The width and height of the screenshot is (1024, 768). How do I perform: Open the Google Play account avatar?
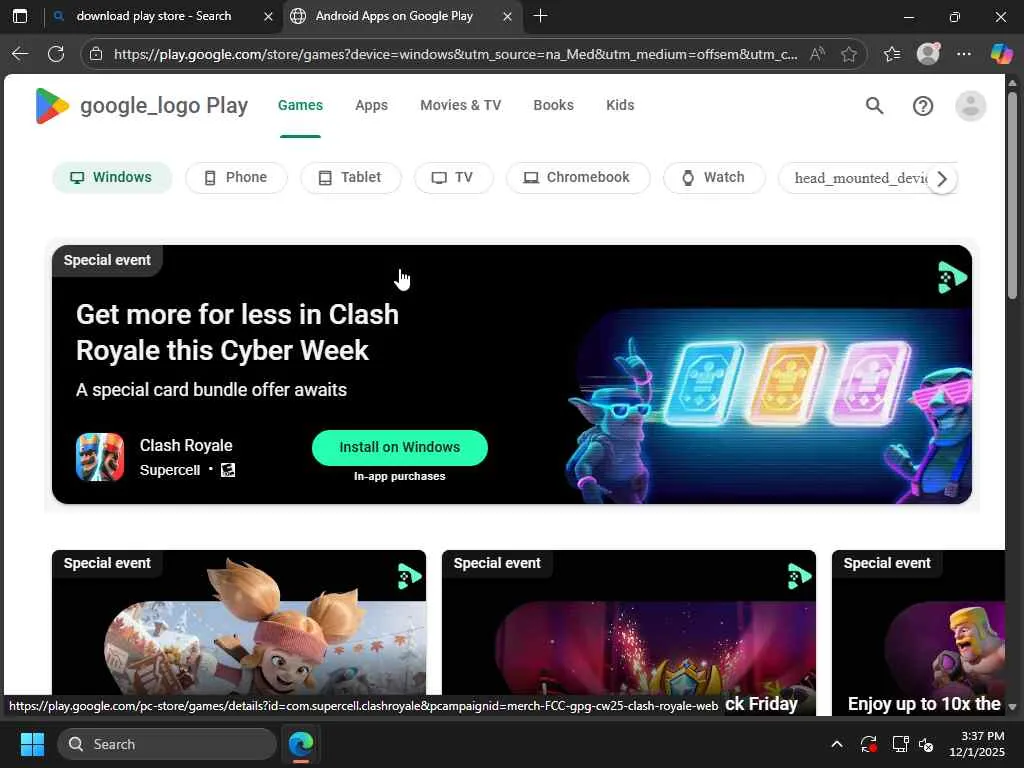(x=970, y=106)
